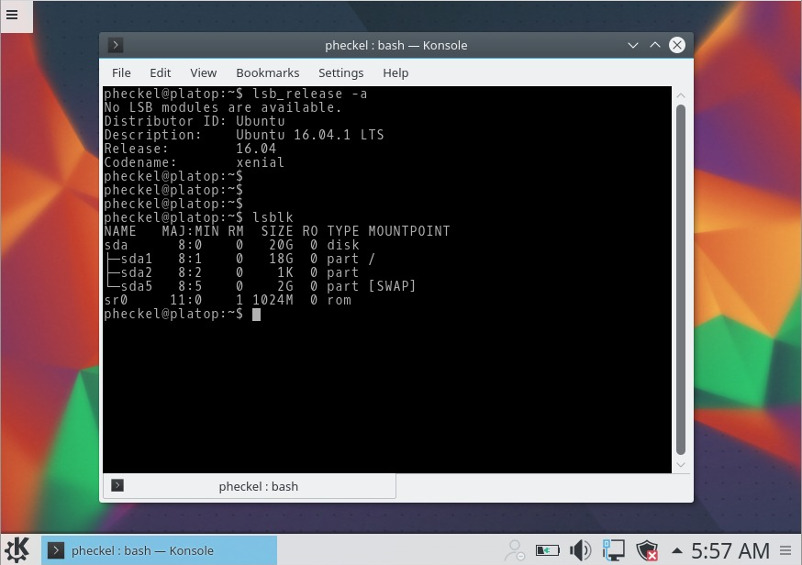The height and width of the screenshot is (565, 802).
Task: Minimize Konsole with the down chevron
Action: pyautogui.click(x=633, y=45)
